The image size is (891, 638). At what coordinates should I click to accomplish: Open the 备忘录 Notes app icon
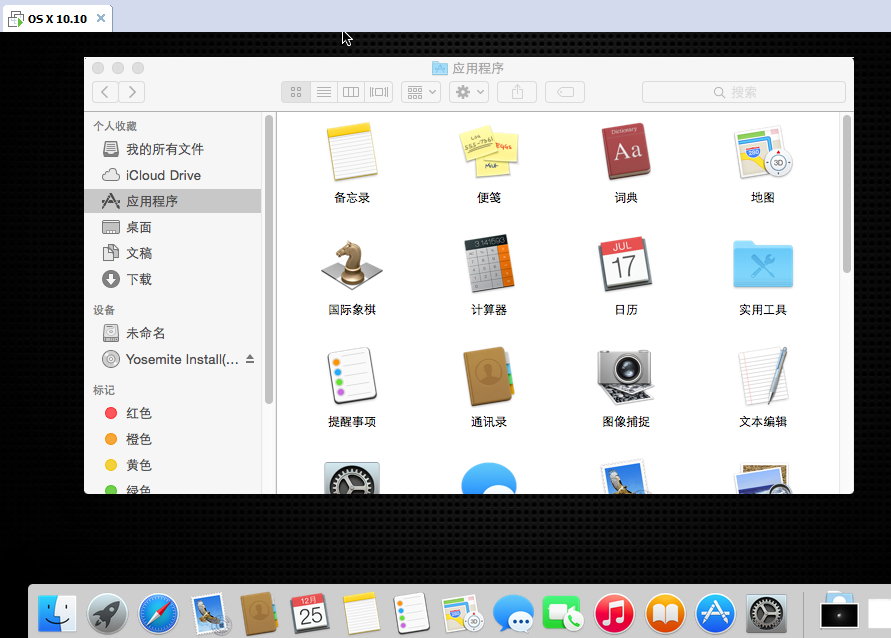click(x=352, y=152)
